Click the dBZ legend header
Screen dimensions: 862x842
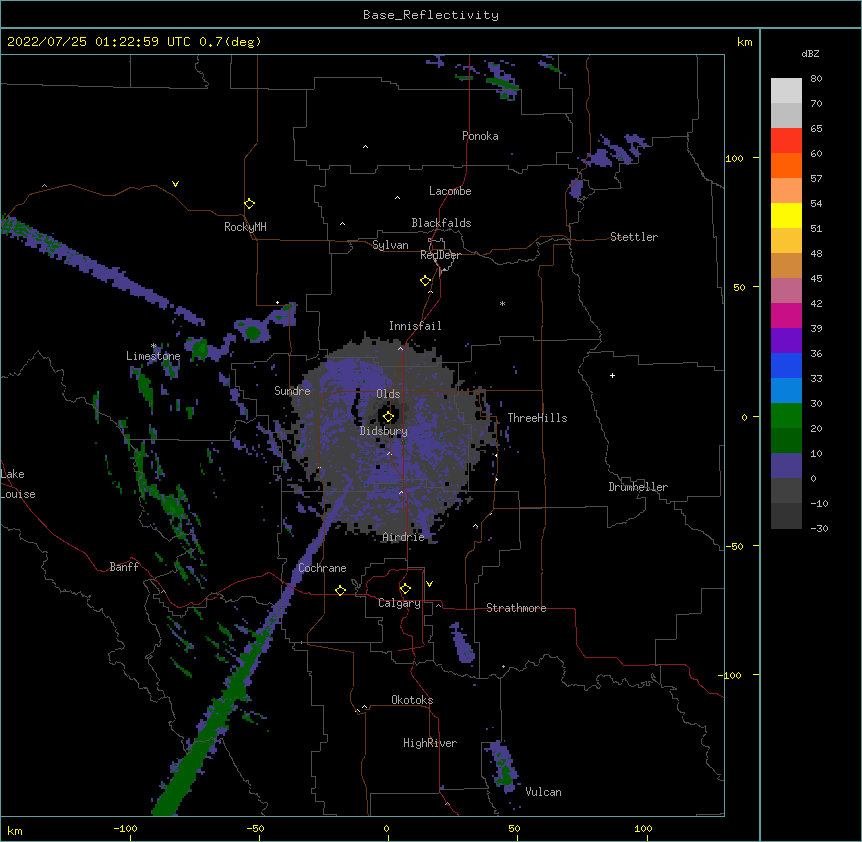pos(810,53)
